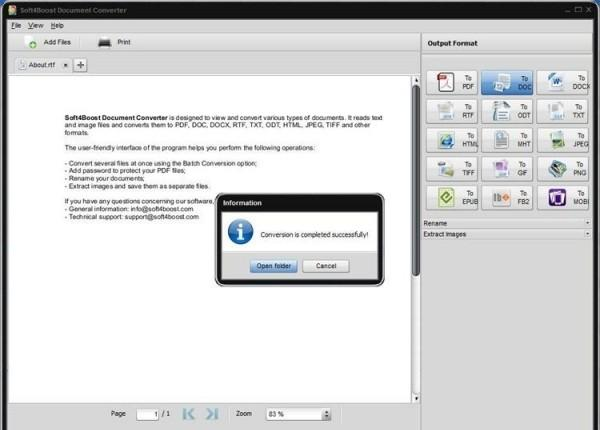Click the support@soft4boost.com email text

[162, 217]
